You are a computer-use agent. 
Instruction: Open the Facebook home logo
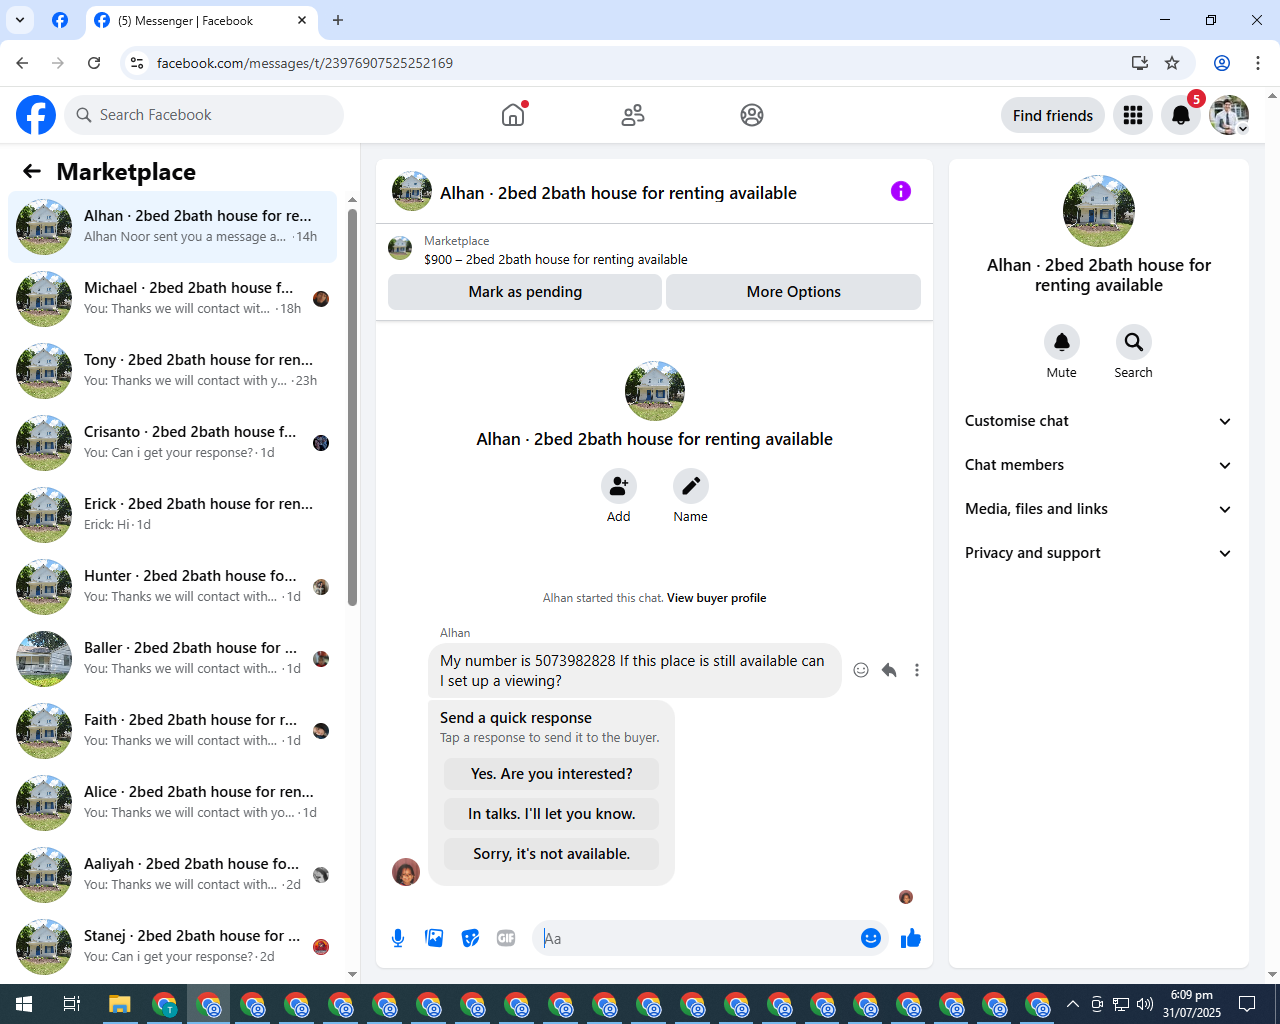[x=36, y=115]
